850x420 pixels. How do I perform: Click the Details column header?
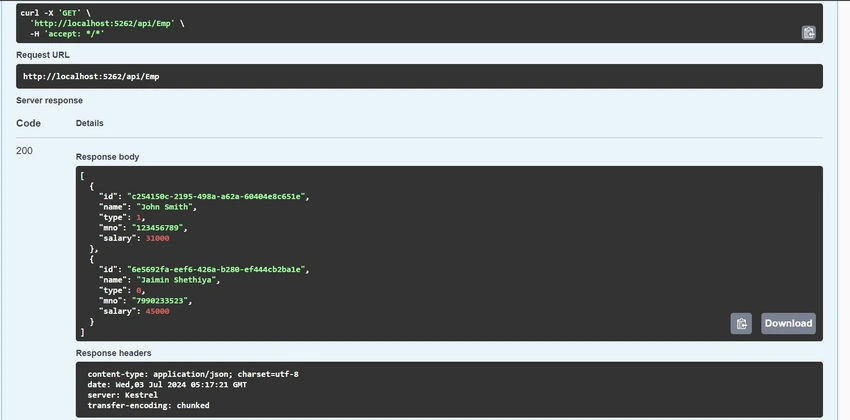89,123
